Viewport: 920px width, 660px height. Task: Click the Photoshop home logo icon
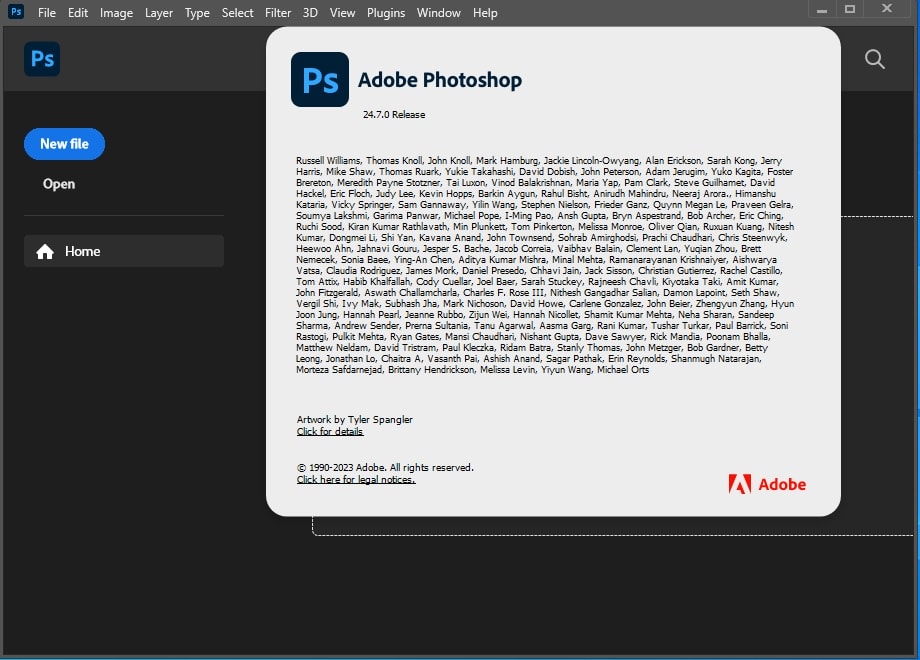coord(42,59)
